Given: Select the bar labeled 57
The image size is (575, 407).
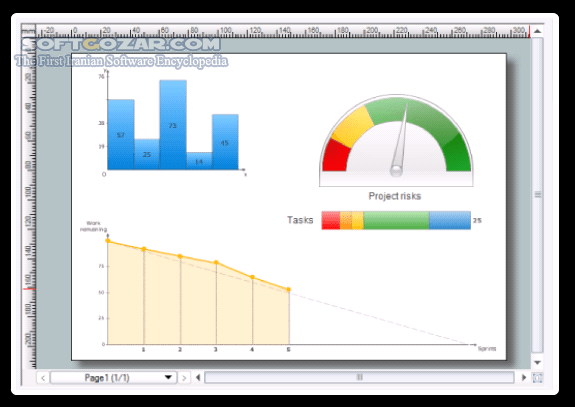Looking at the screenshot, I should (121, 135).
